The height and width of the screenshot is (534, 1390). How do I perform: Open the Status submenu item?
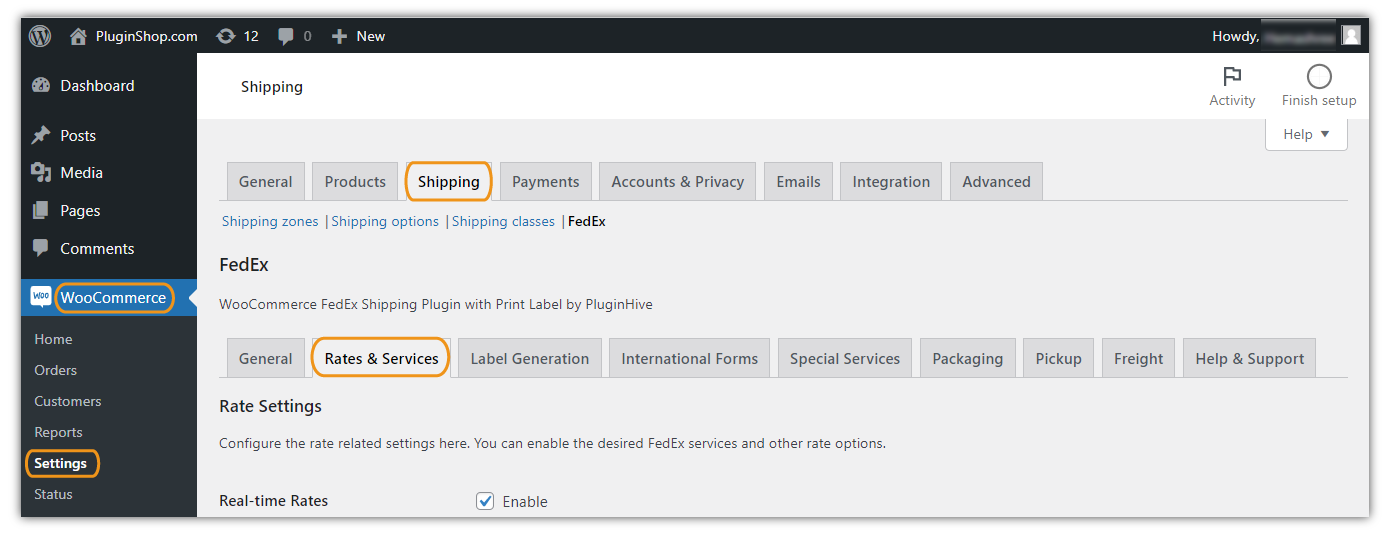[x=53, y=494]
